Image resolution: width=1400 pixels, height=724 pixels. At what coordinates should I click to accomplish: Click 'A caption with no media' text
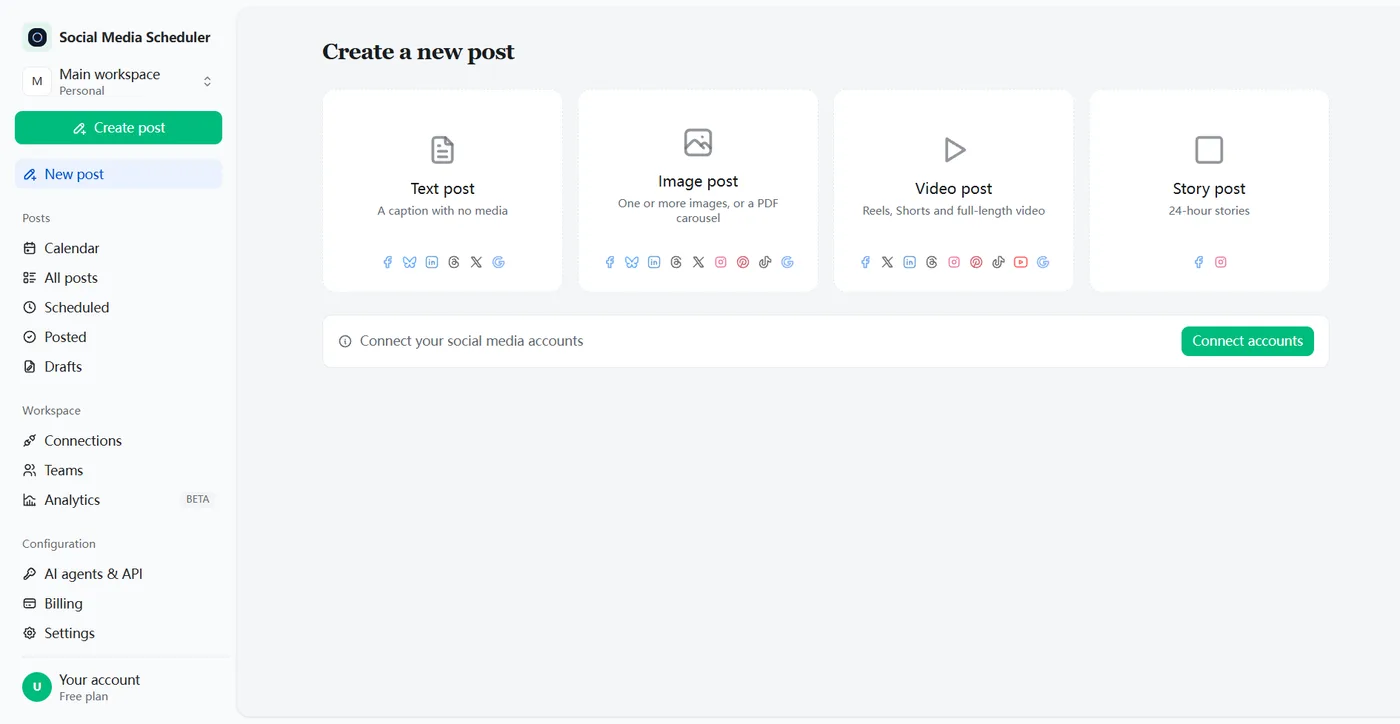442,211
